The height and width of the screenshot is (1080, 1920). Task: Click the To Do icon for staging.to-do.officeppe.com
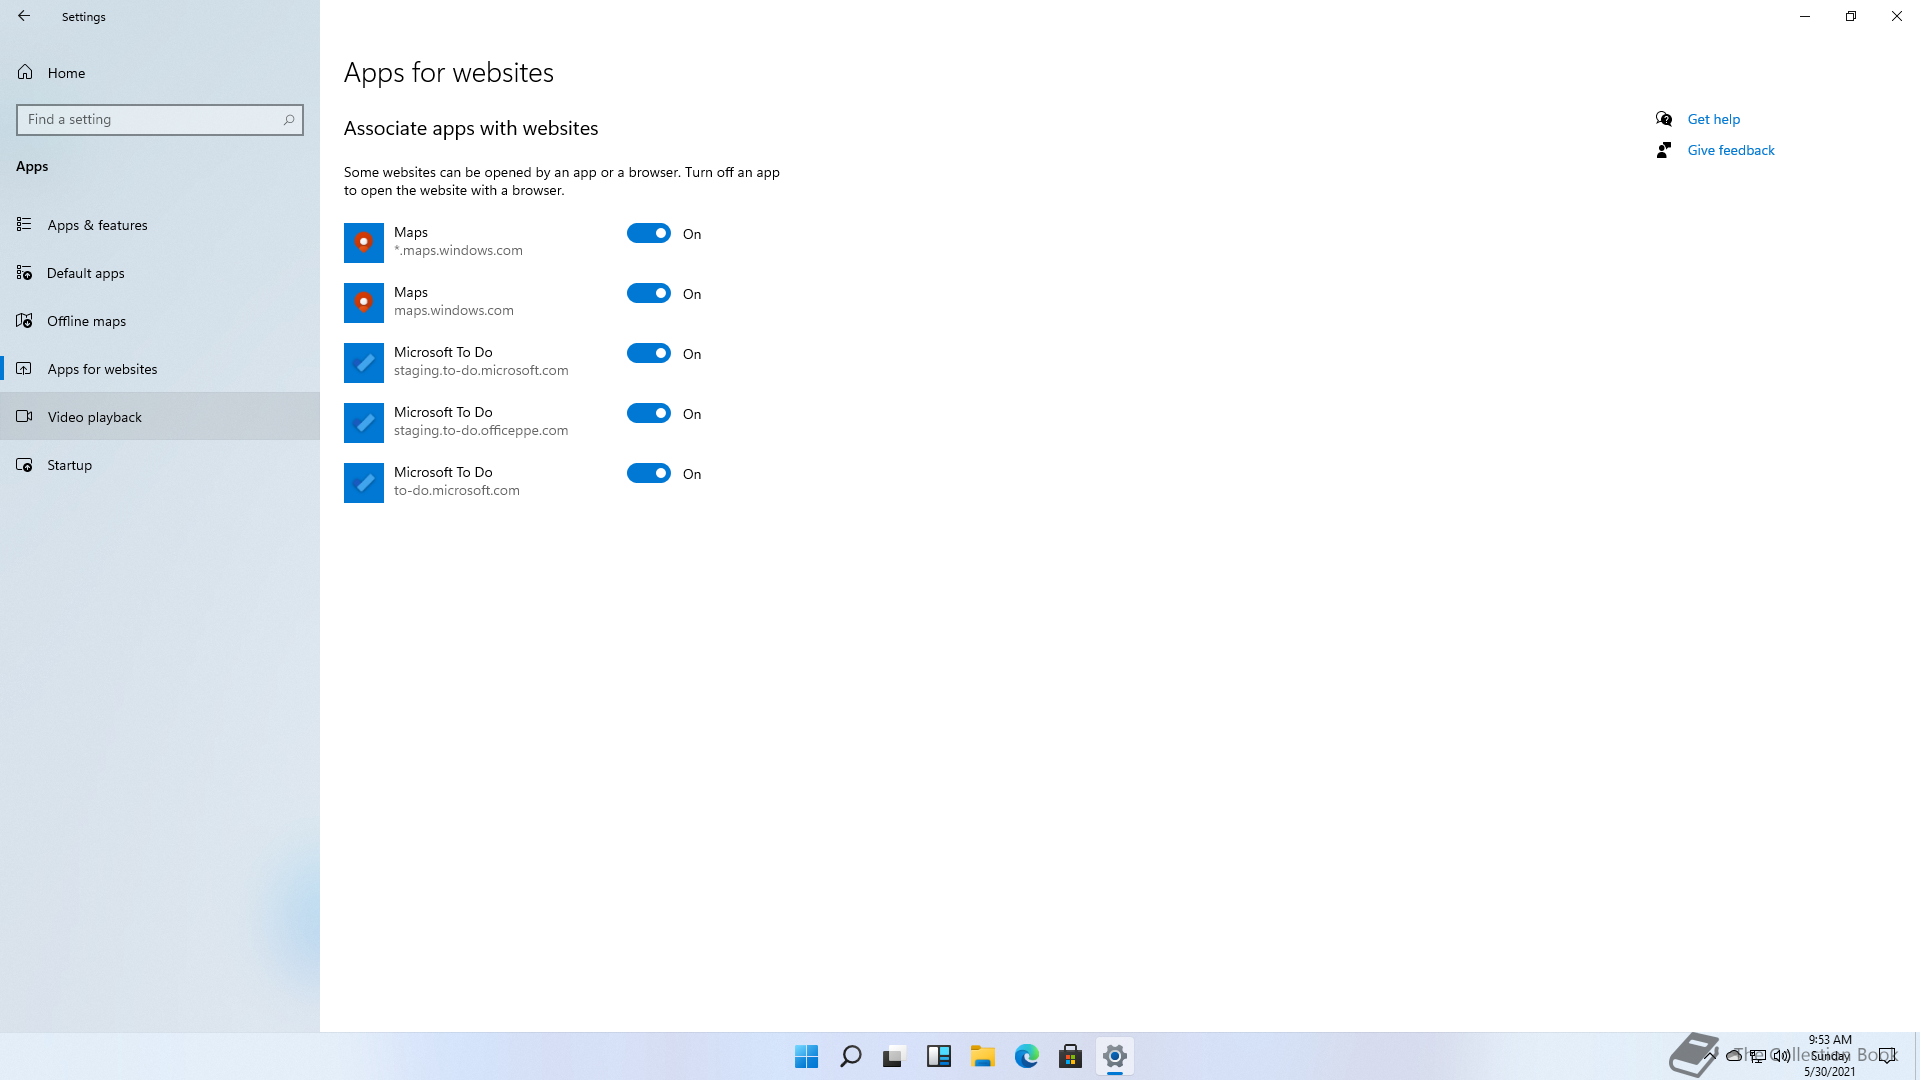(x=364, y=423)
